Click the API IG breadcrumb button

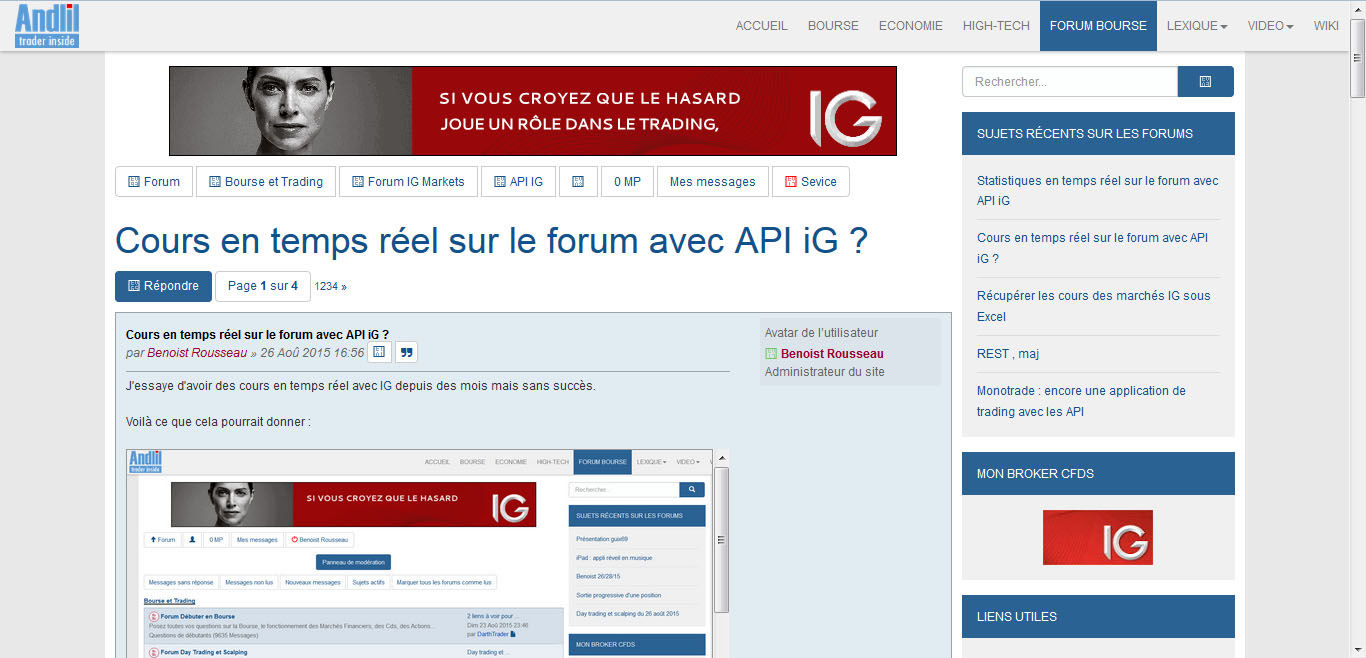(x=518, y=182)
